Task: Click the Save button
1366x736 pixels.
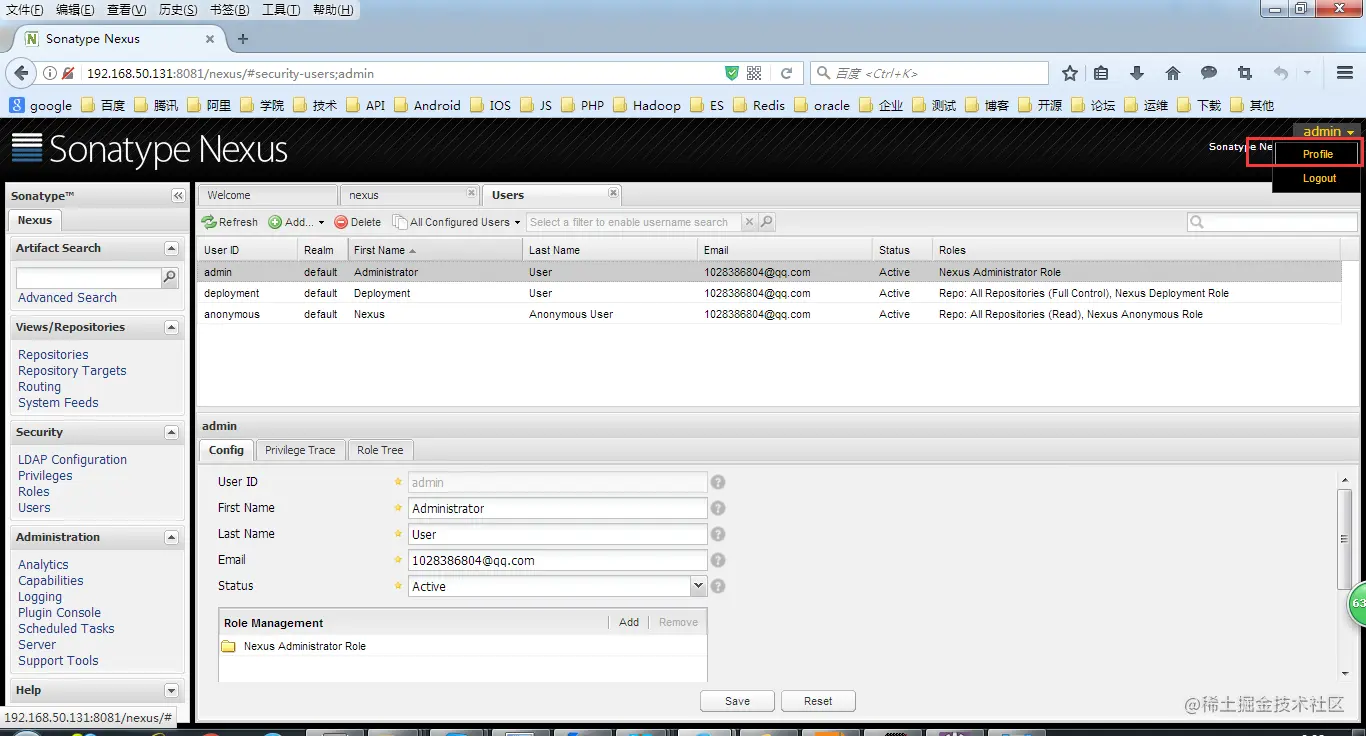Action: coord(737,701)
